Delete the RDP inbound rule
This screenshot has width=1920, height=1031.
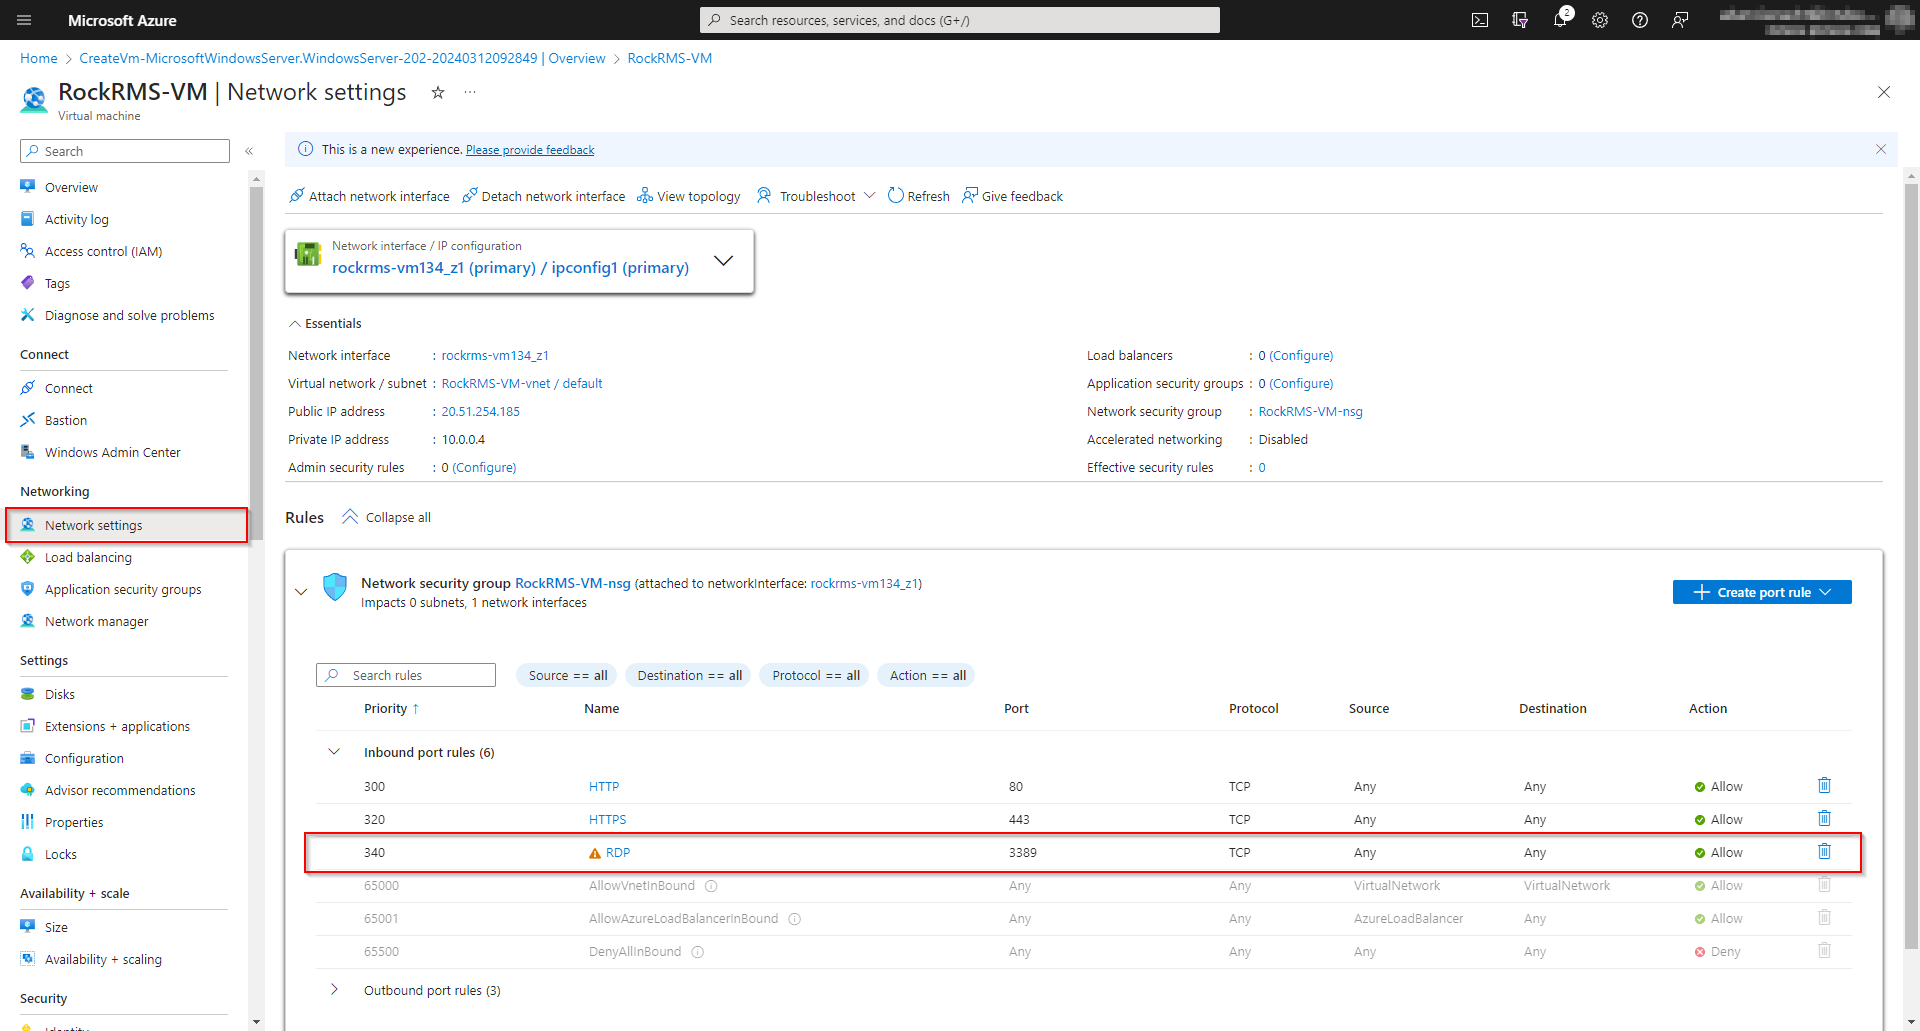tap(1824, 851)
